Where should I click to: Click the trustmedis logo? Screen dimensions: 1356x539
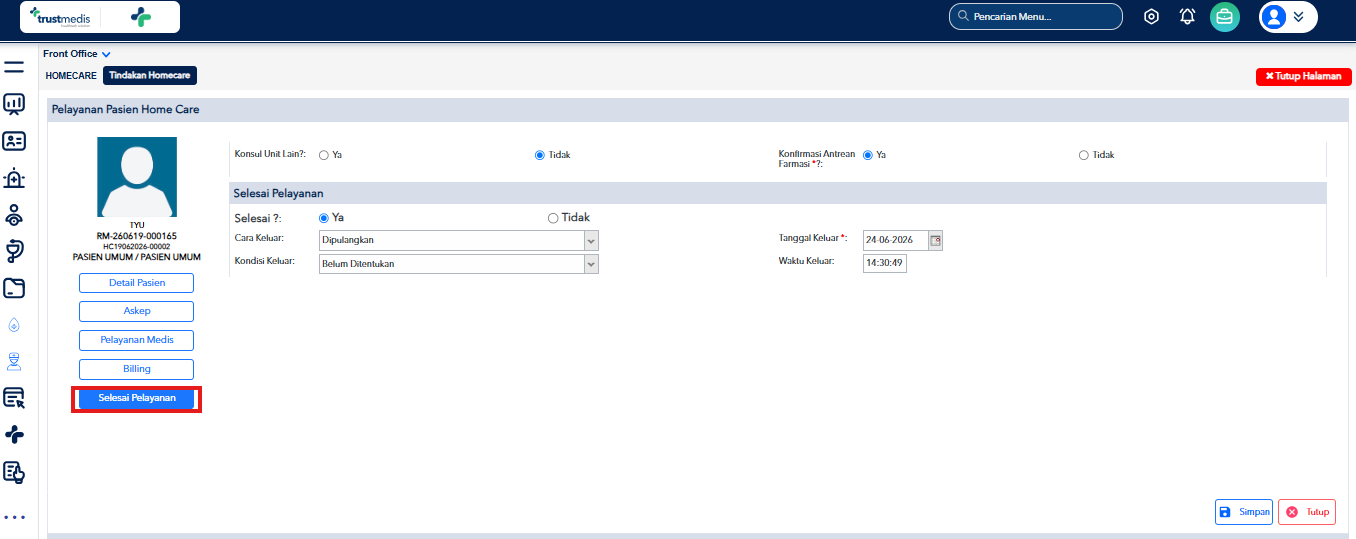click(x=61, y=16)
